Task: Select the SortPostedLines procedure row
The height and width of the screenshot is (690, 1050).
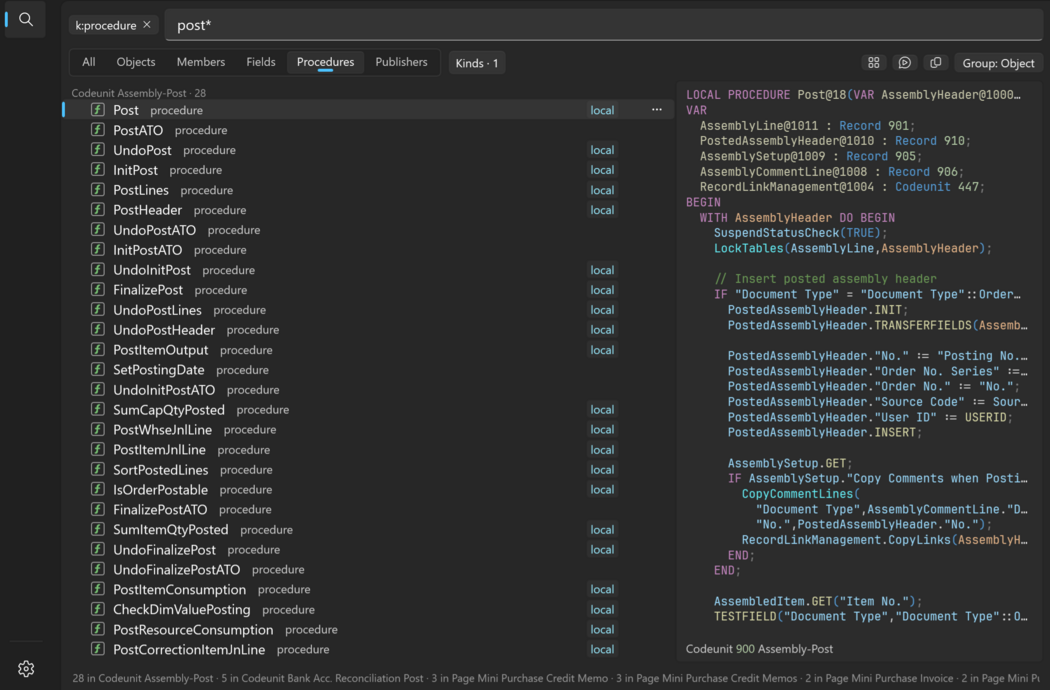Action: tap(368, 470)
